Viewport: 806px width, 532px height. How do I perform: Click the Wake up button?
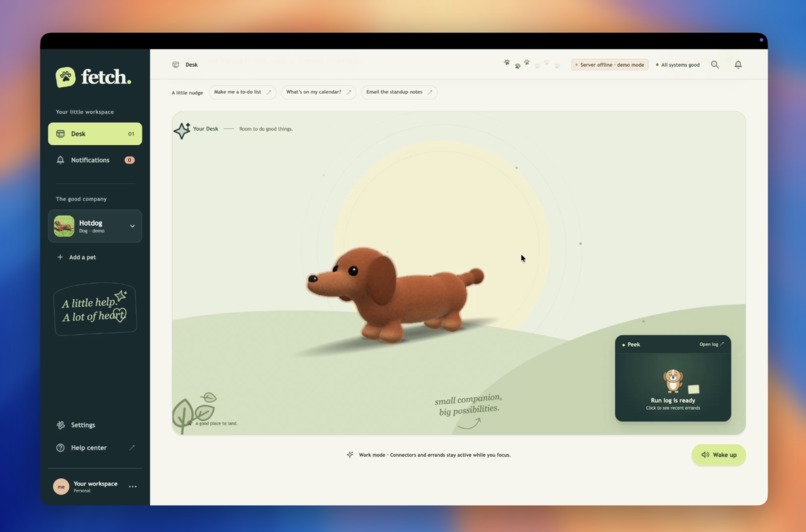(719, 455)
